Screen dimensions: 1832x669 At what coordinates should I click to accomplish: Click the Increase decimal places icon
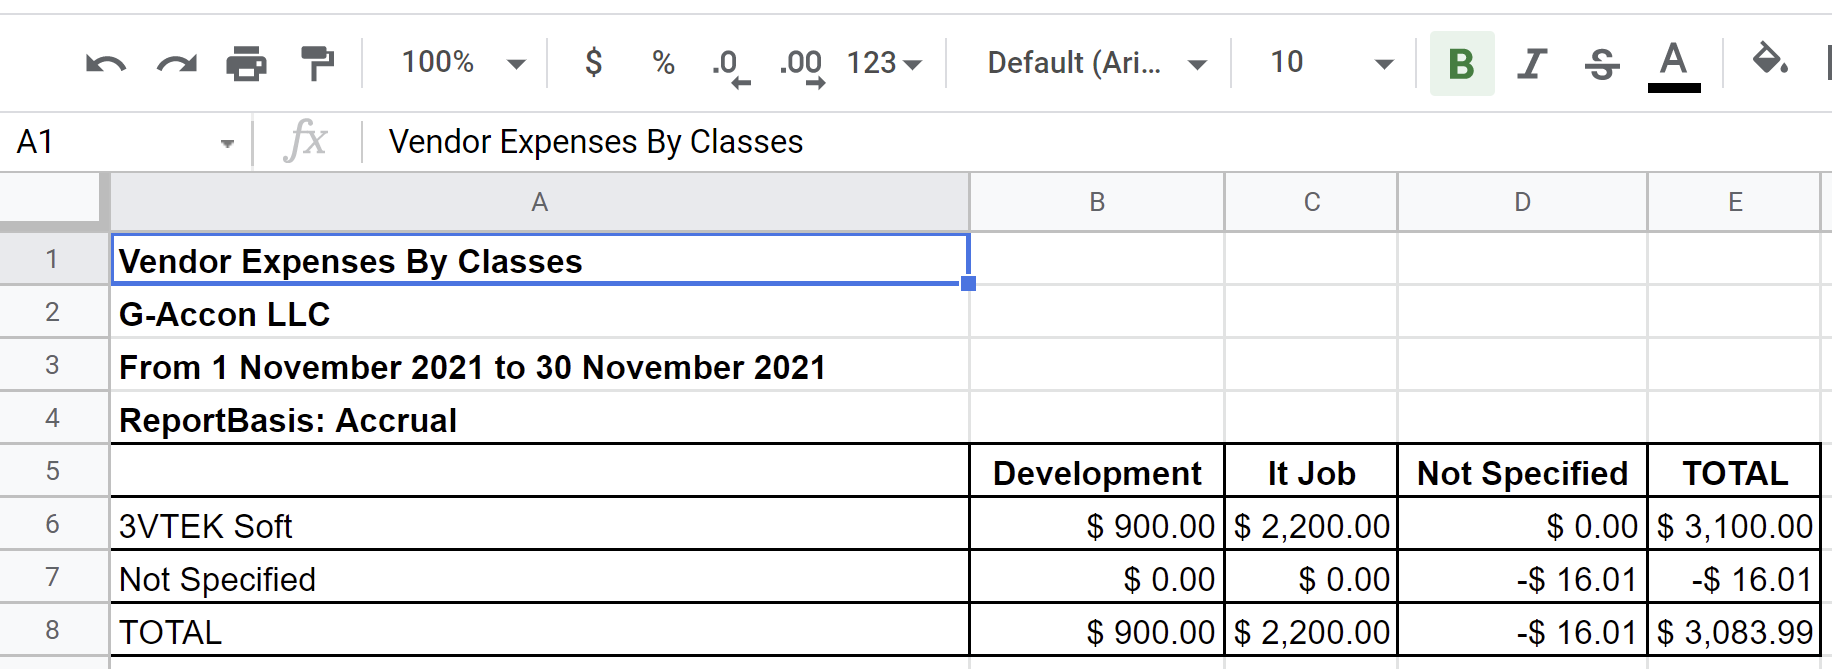click(x=802, y=66)
